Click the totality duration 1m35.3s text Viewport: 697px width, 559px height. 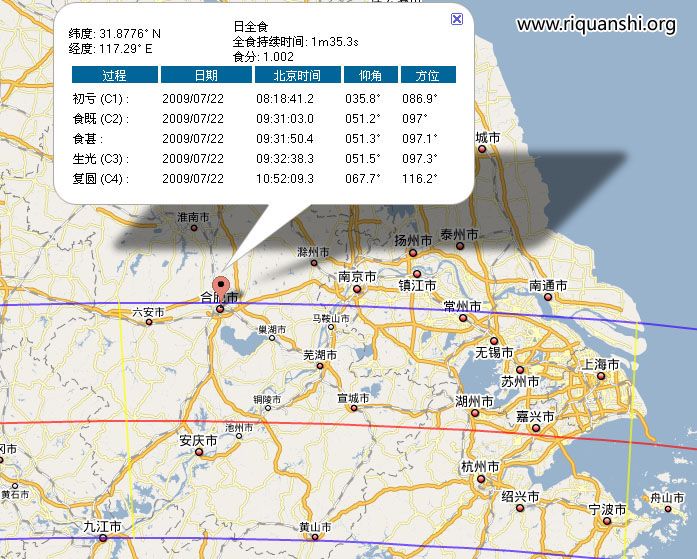point(335,42)
